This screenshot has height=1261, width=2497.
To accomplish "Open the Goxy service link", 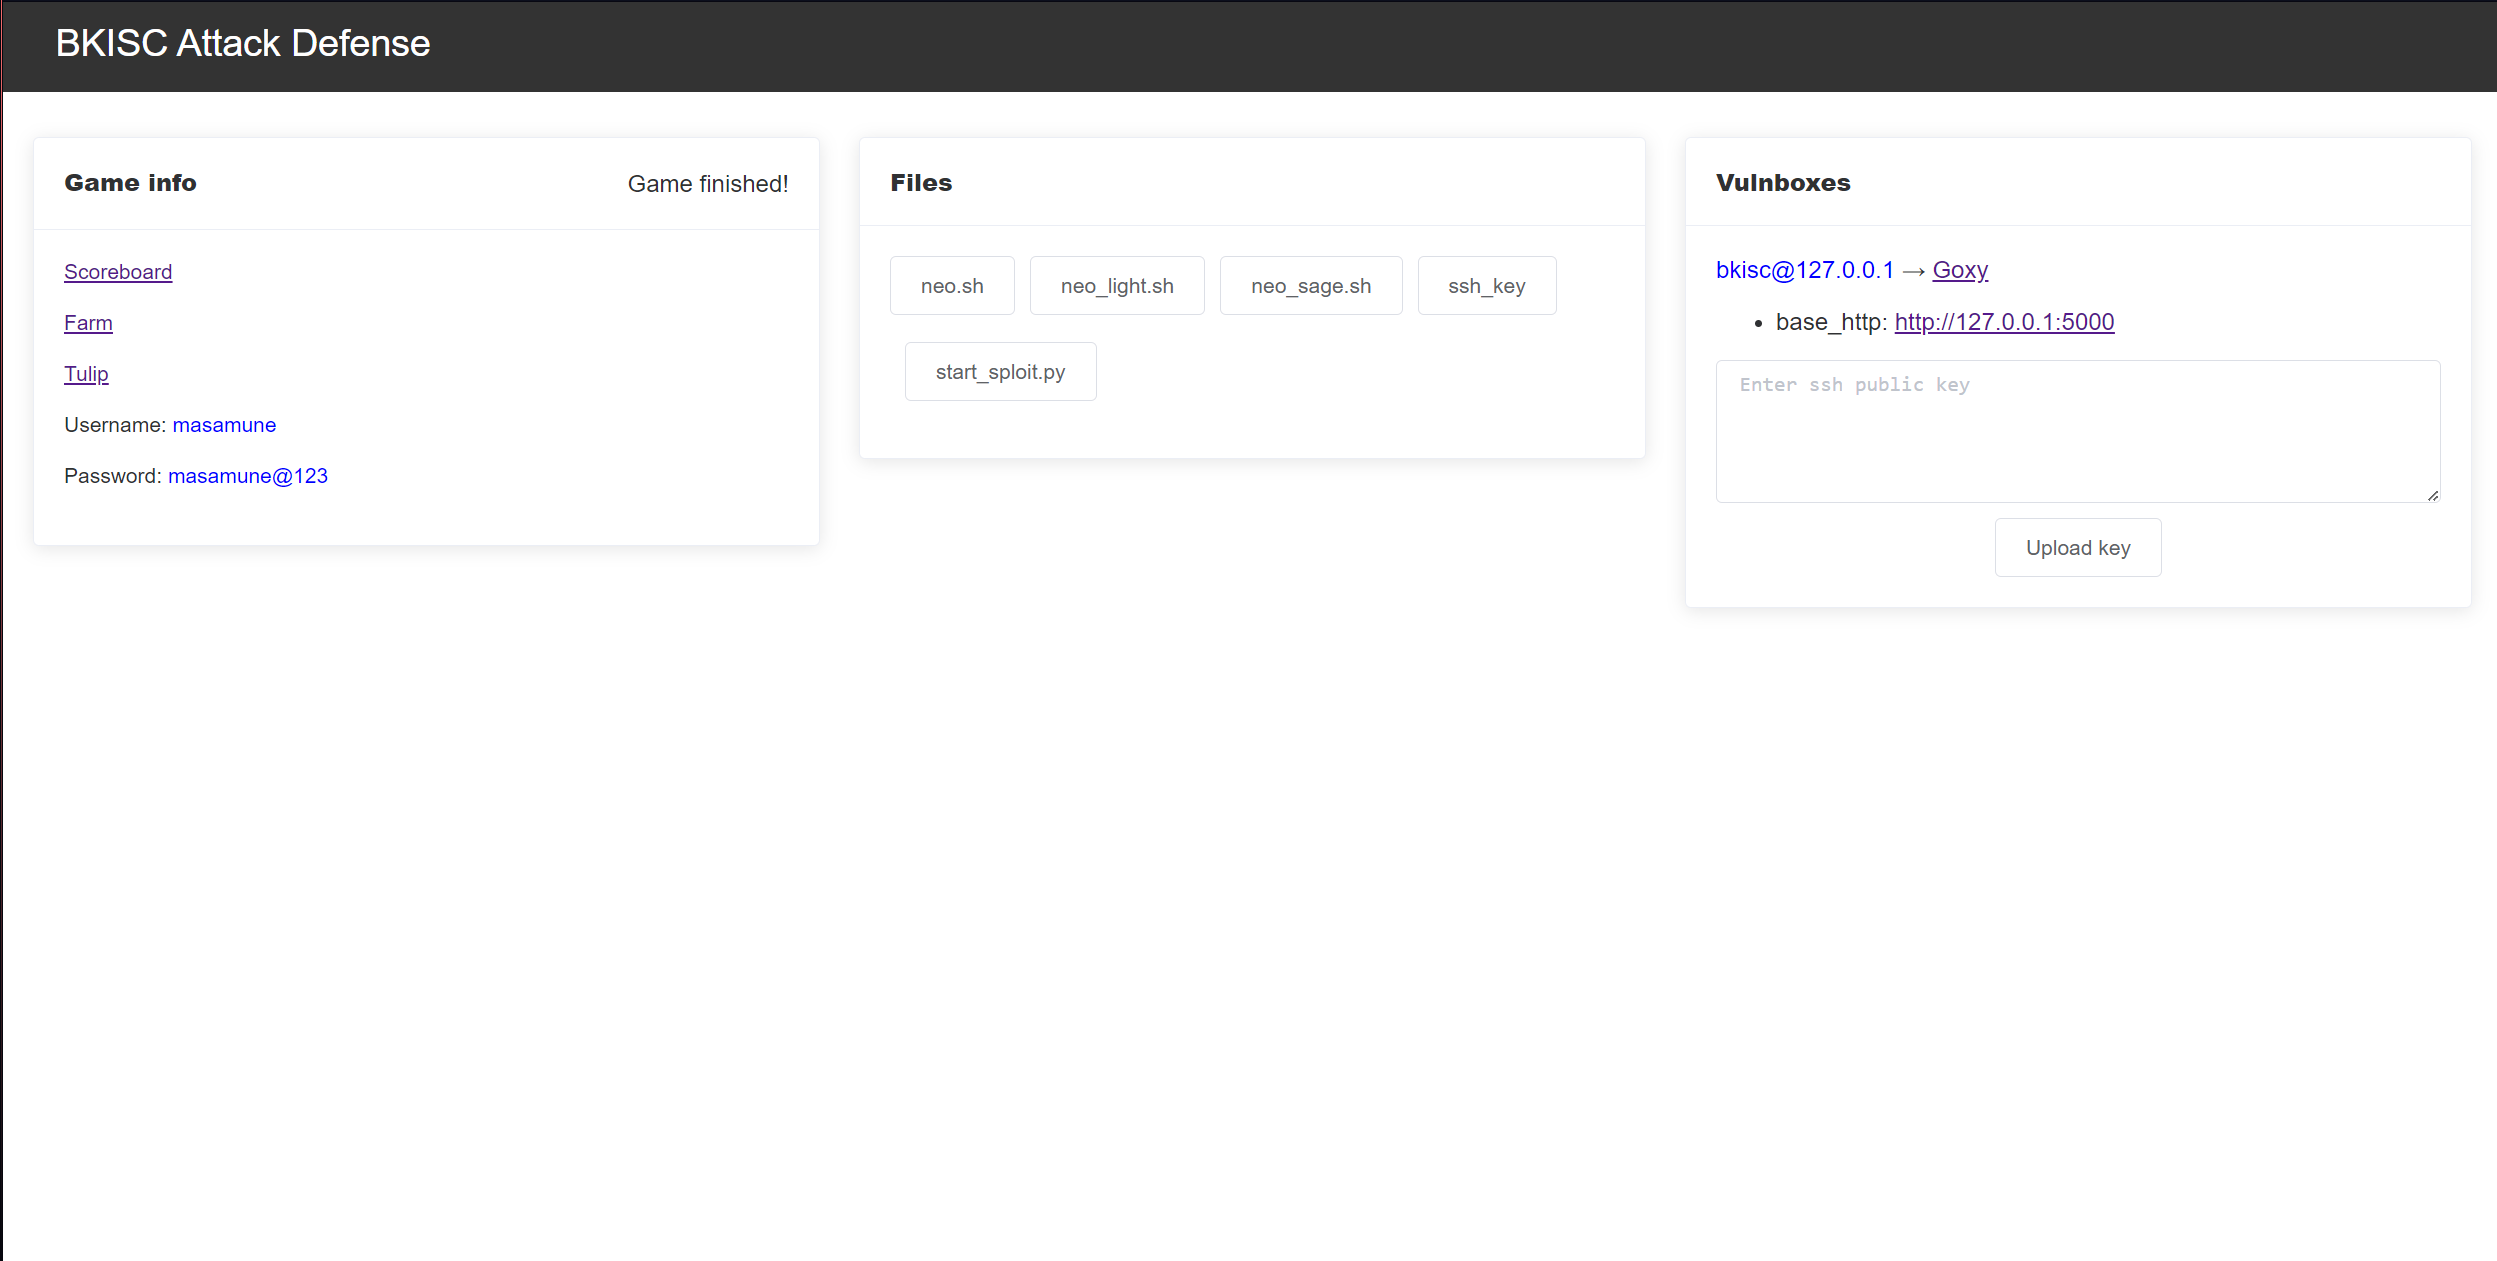I will 1960,270.
